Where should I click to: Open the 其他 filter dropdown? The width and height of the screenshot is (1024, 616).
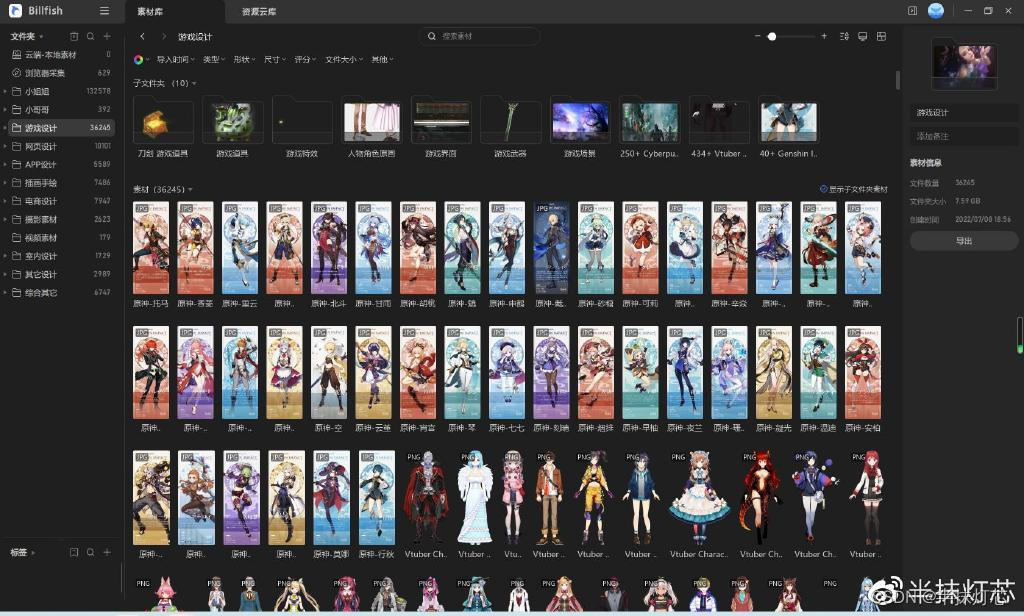pyautogui.click(x=383, y=59)
